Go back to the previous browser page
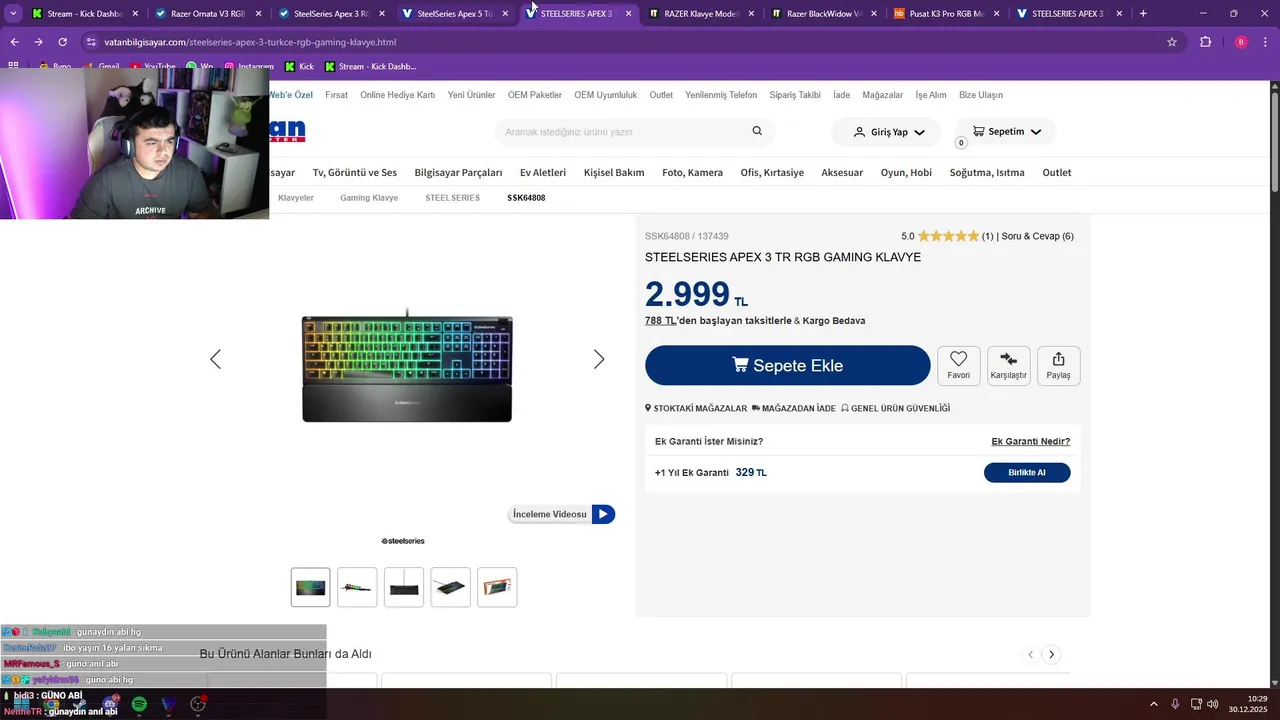 tap(14, 42)
